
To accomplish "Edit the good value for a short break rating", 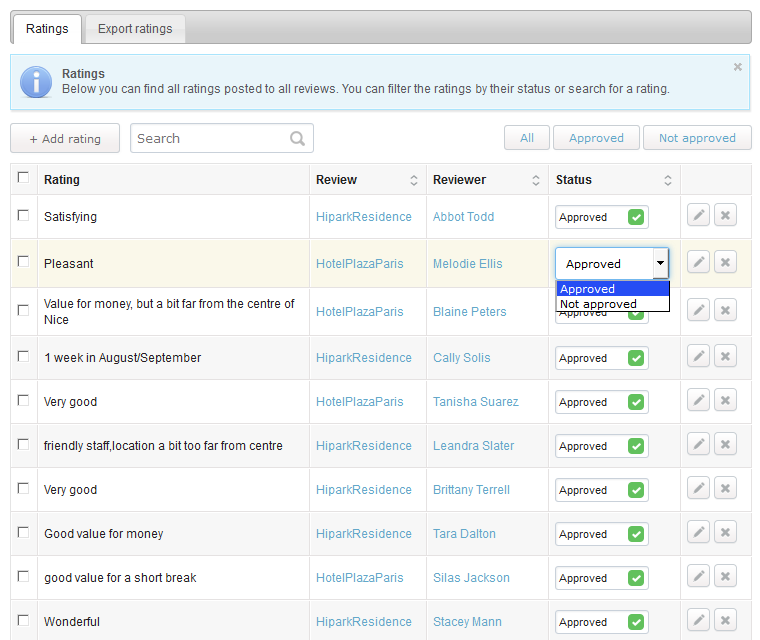I will (698, 576).
